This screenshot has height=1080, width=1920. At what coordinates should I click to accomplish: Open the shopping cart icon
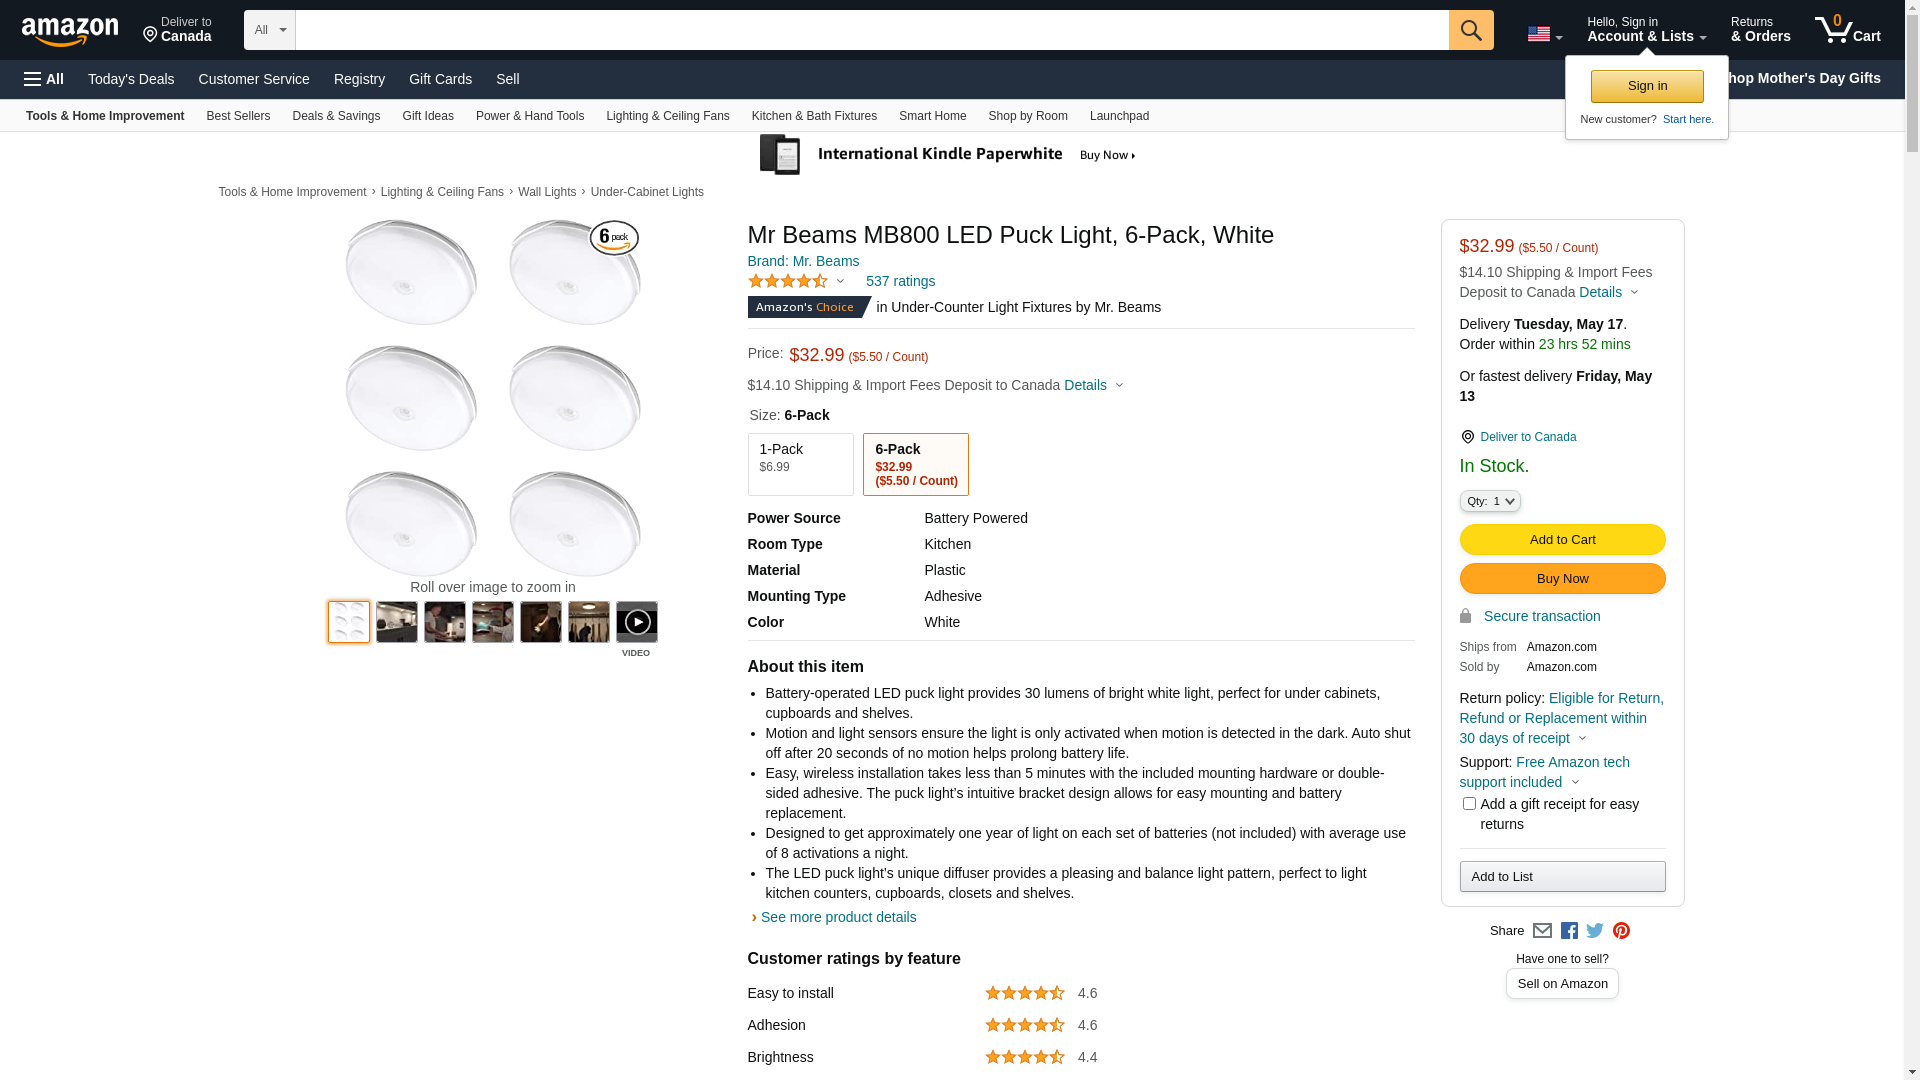pyautogui.click(x=1846, y=30)
